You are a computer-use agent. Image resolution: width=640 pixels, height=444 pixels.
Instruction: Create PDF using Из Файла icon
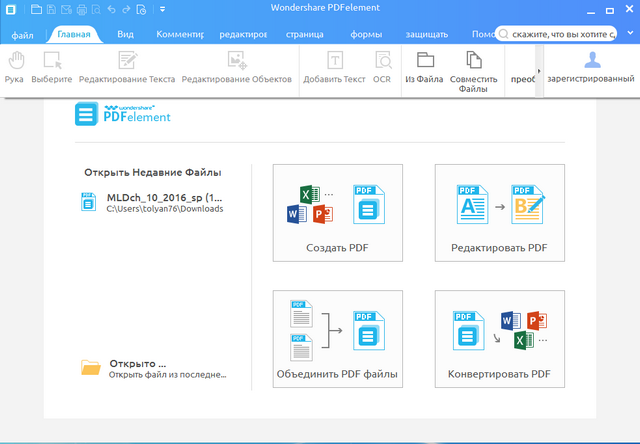[425, 66]
